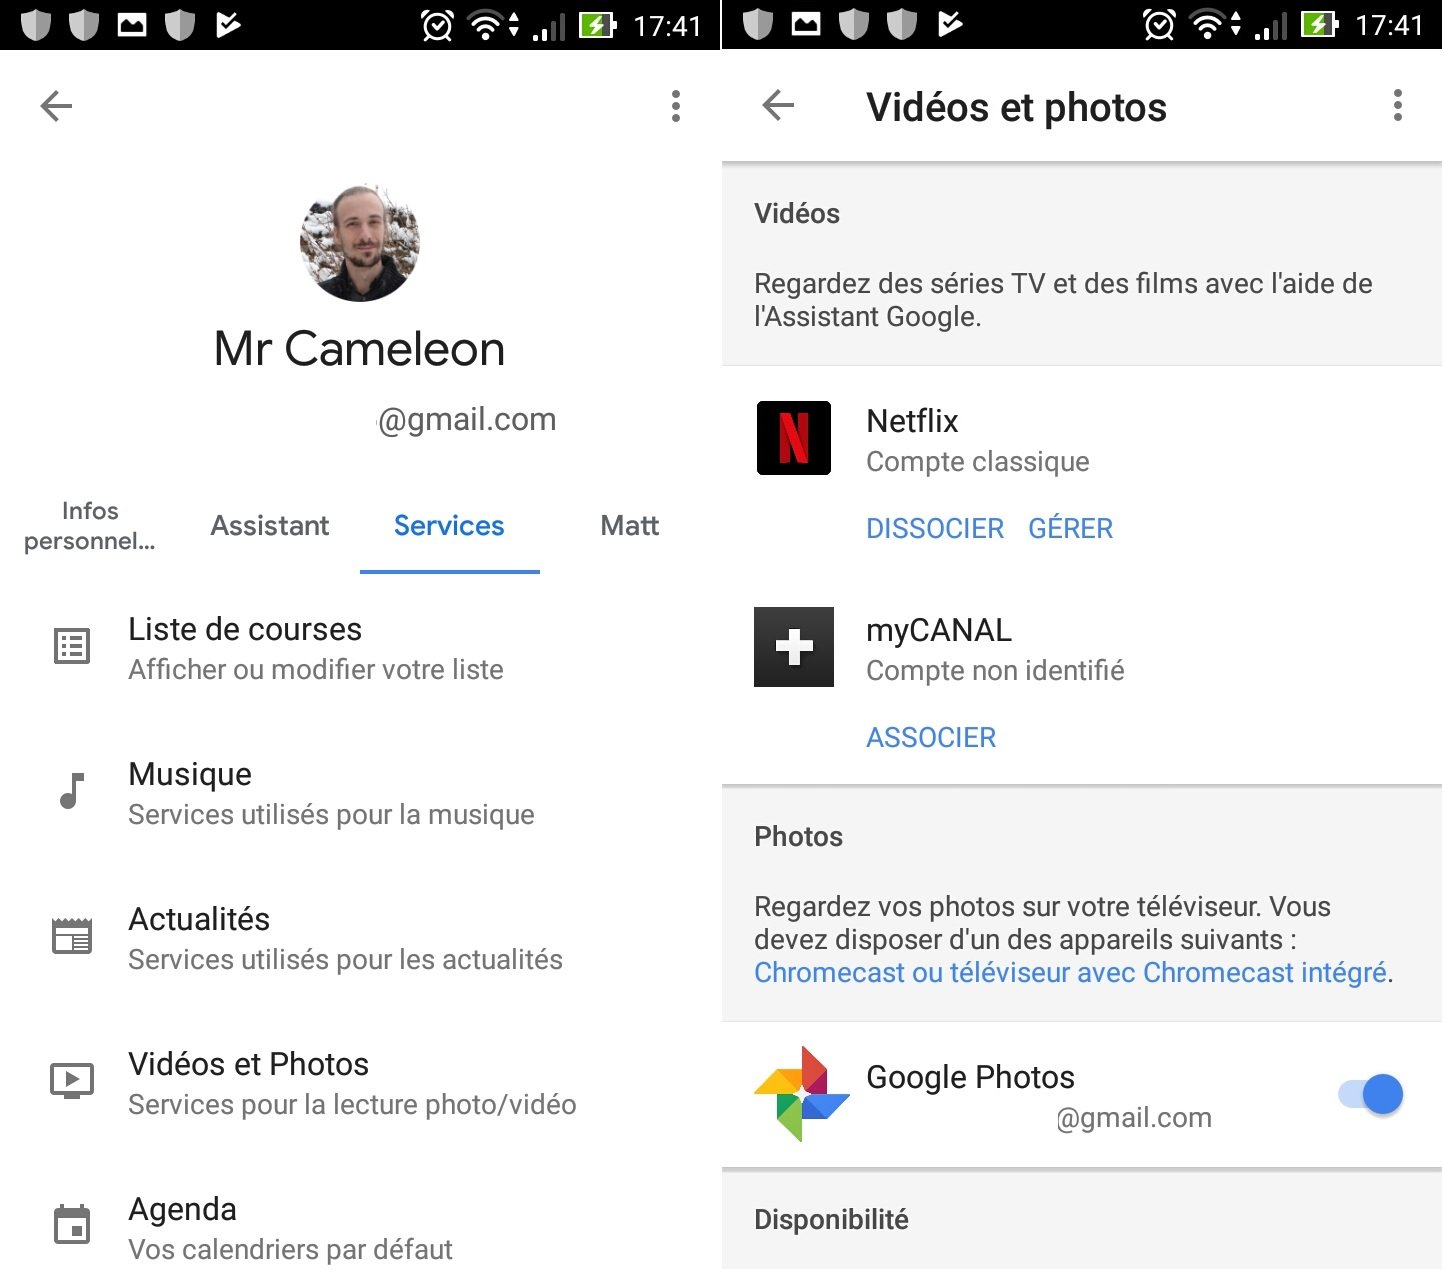This screenshot has width=1444, height=1280.
Task: Open the Vidéos et Photos playback icon
Action: [70, 1080]
